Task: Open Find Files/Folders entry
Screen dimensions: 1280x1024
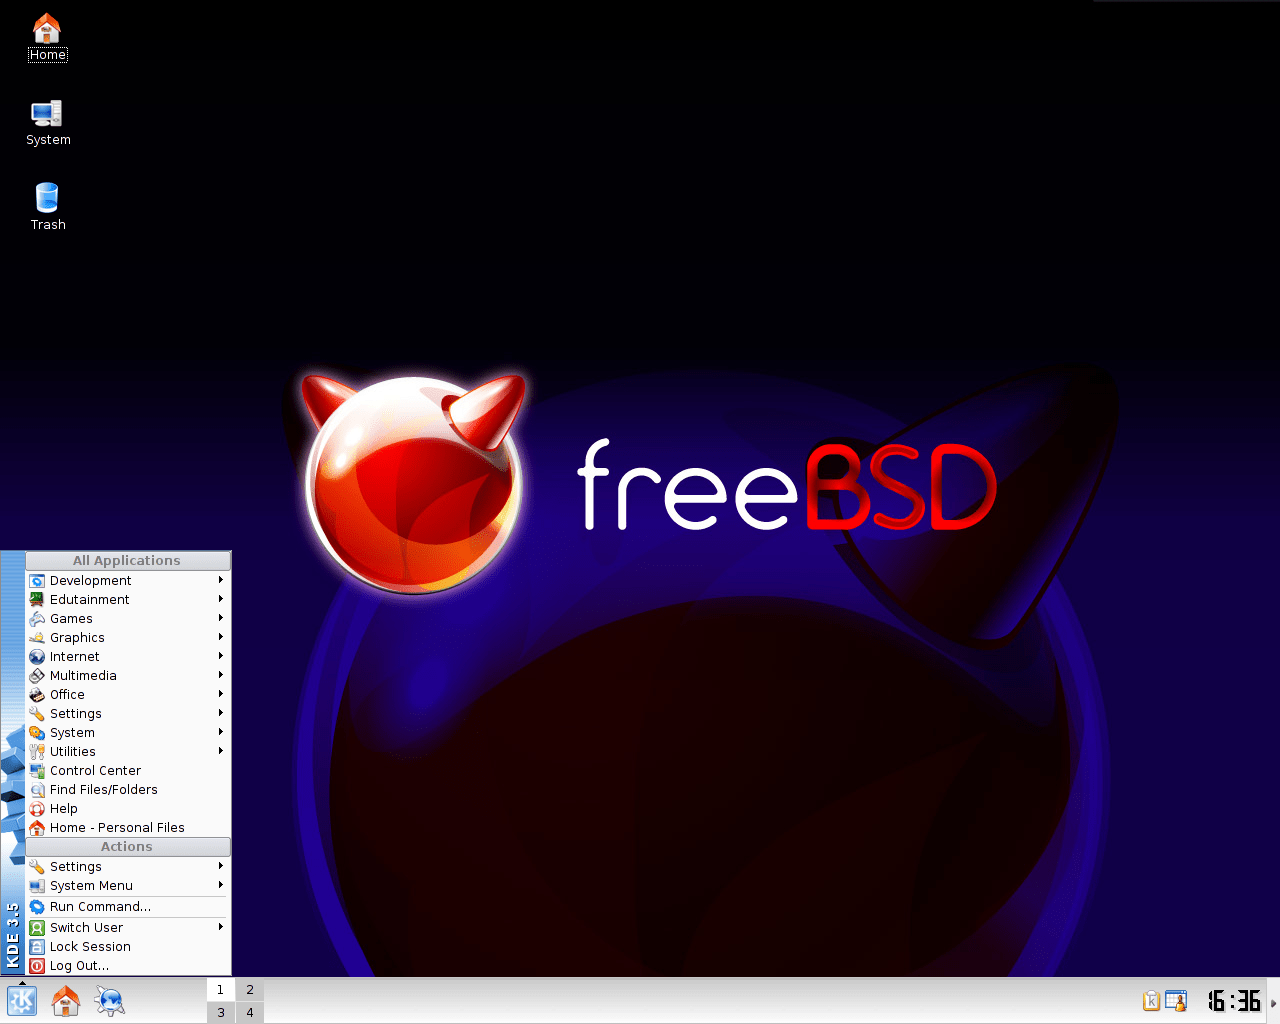Action: (x=102, y=789)
